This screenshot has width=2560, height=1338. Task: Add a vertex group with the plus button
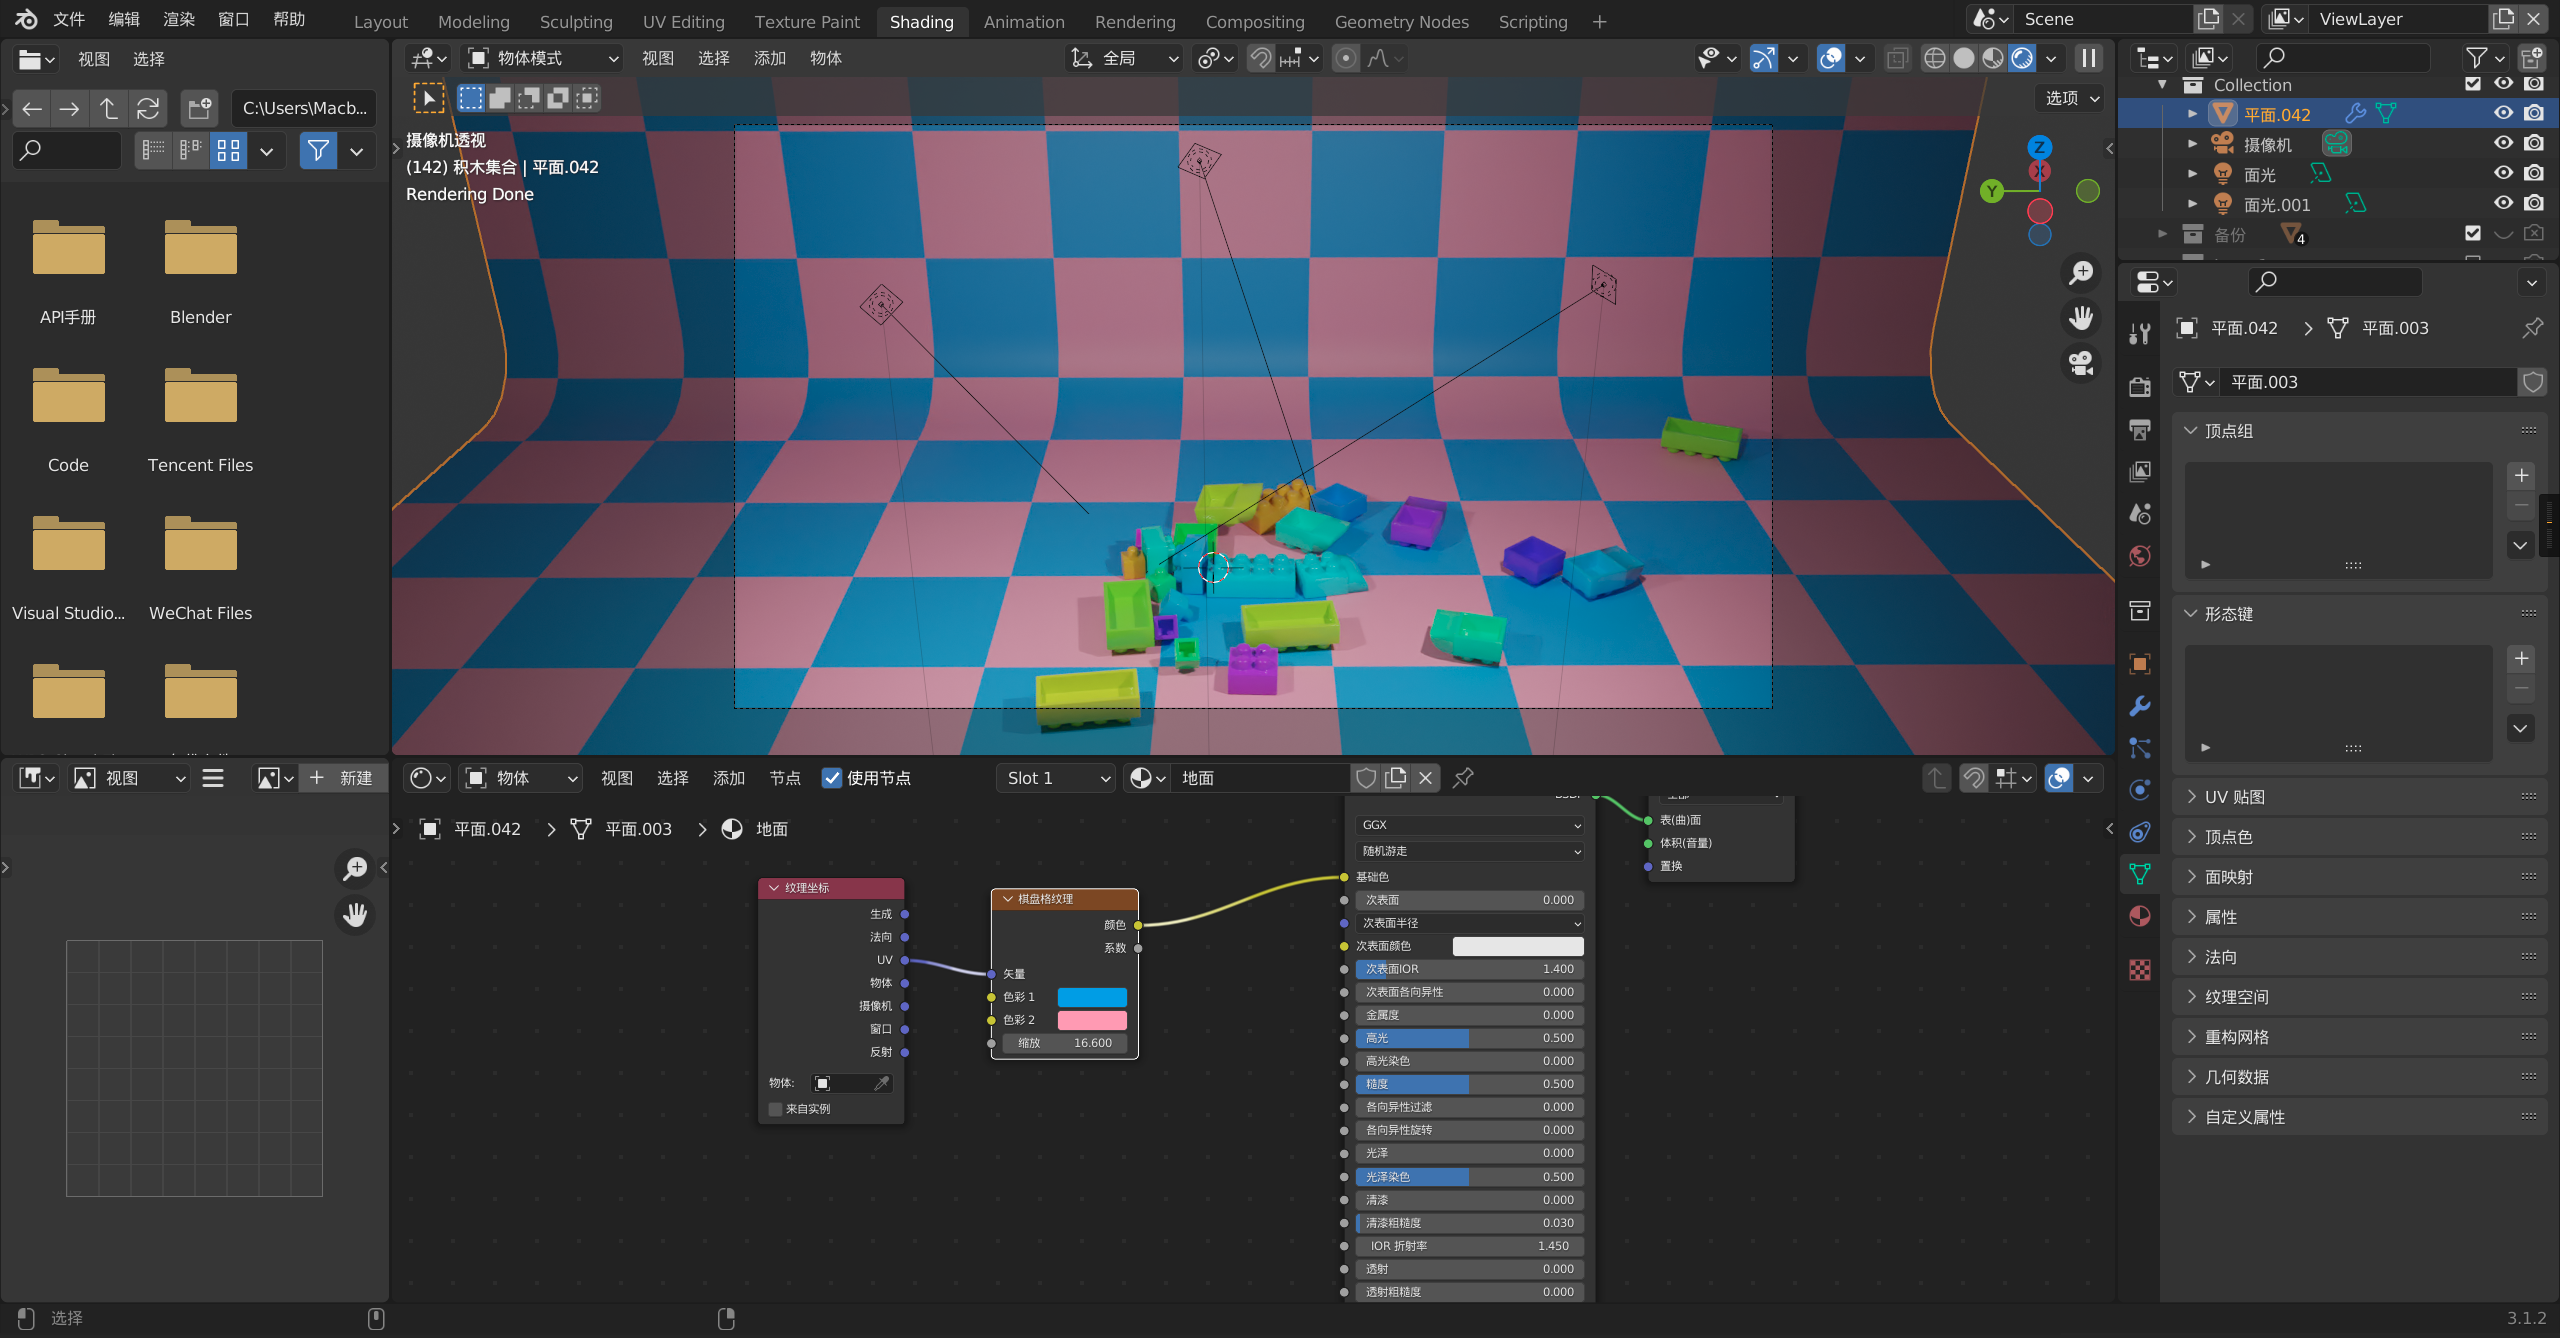[2521, 475]
